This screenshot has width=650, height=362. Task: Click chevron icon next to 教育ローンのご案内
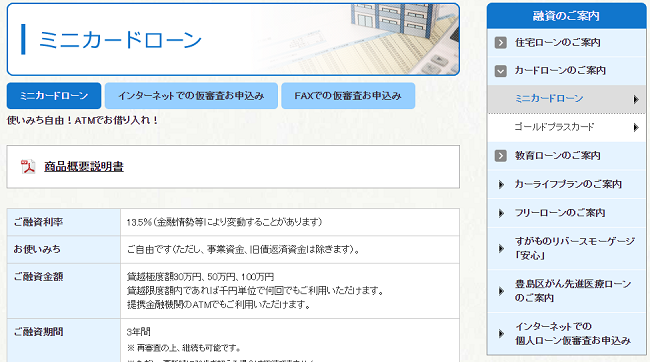click(501, 156)
